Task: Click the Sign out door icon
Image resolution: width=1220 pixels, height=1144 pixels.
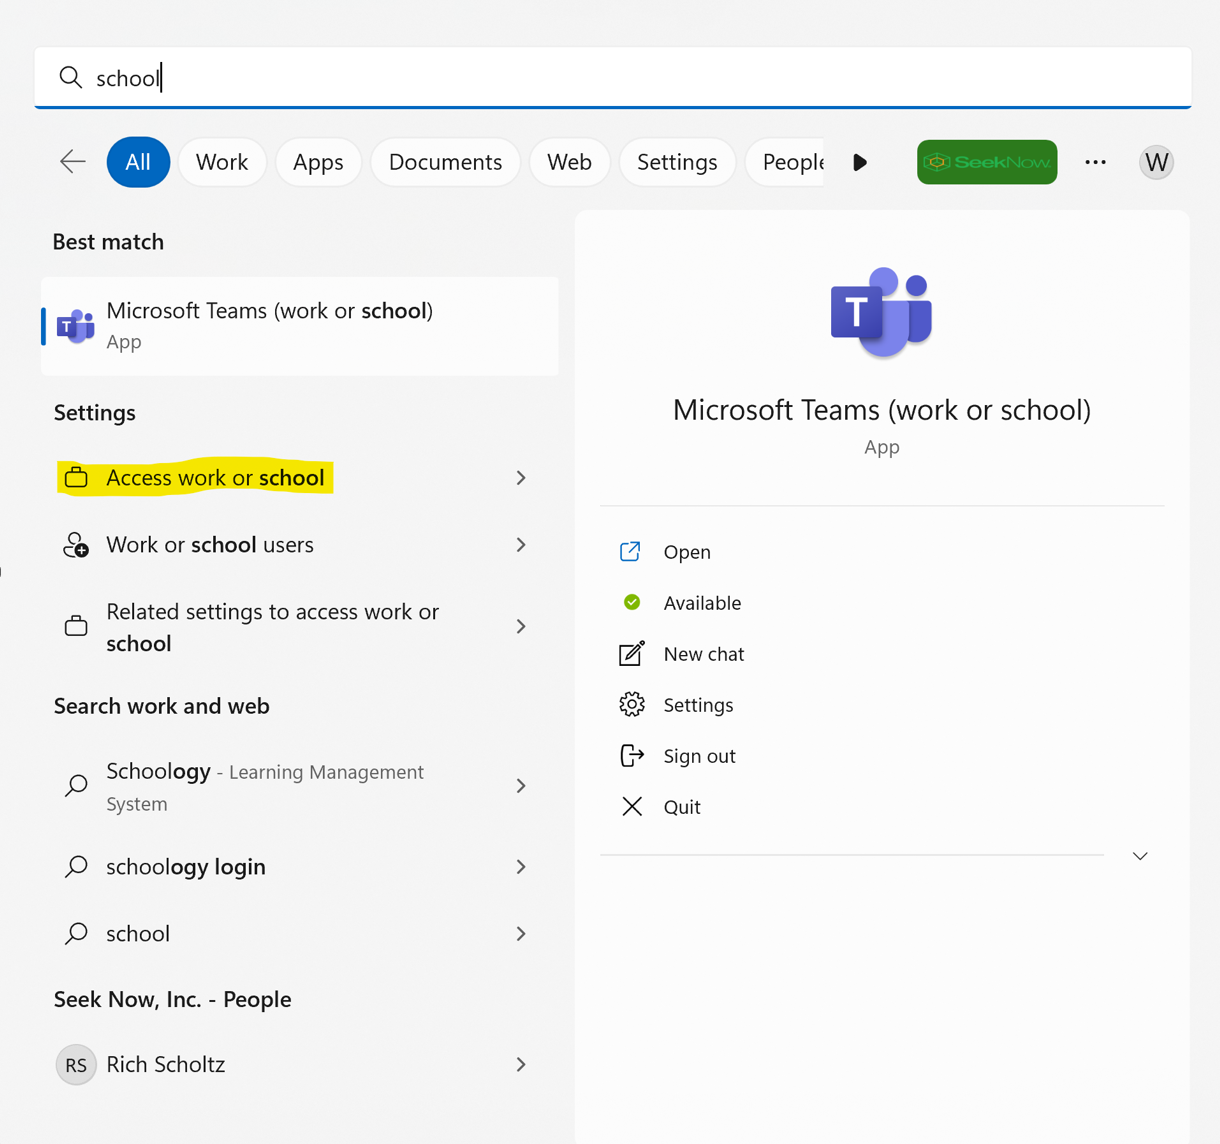Action: 632,756
